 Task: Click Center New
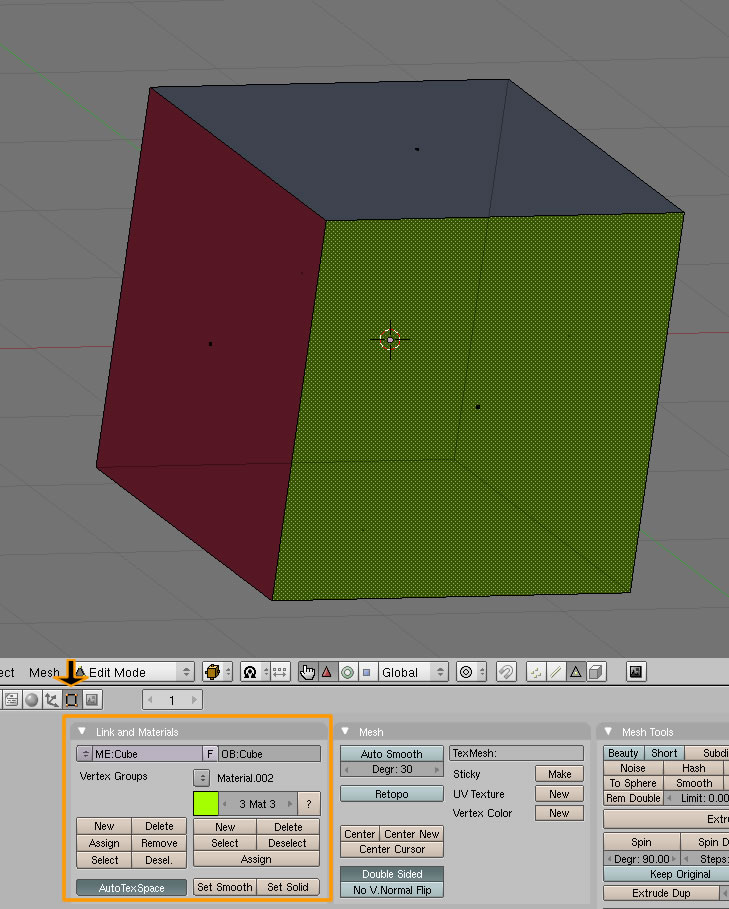coord(412,834)
